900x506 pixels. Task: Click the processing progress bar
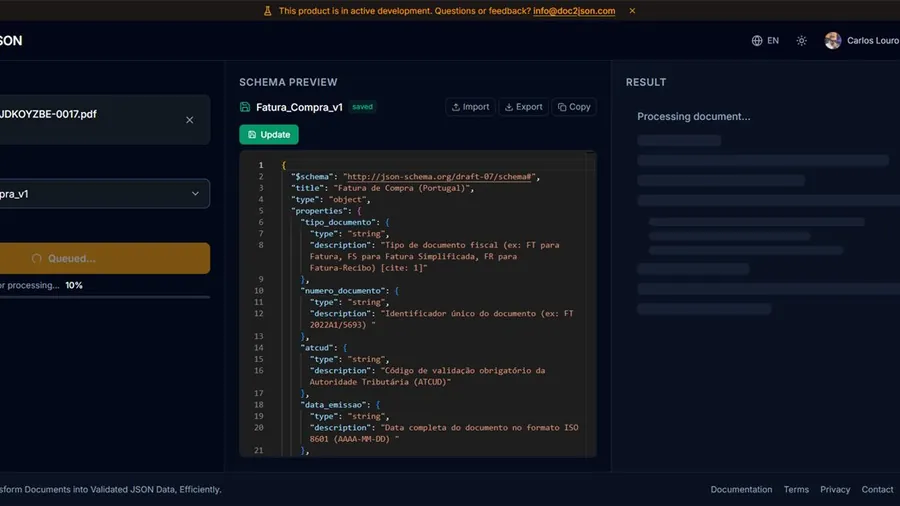104,297
